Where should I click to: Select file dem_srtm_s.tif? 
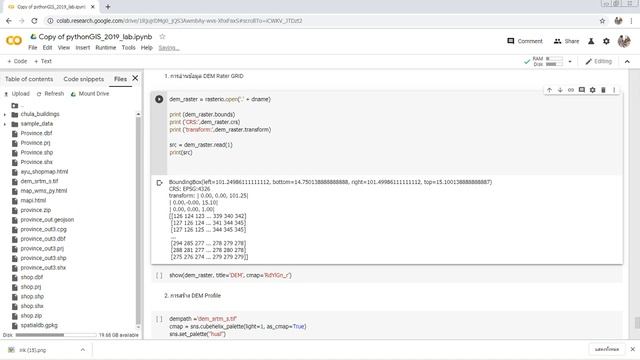[x=39, y=181]
